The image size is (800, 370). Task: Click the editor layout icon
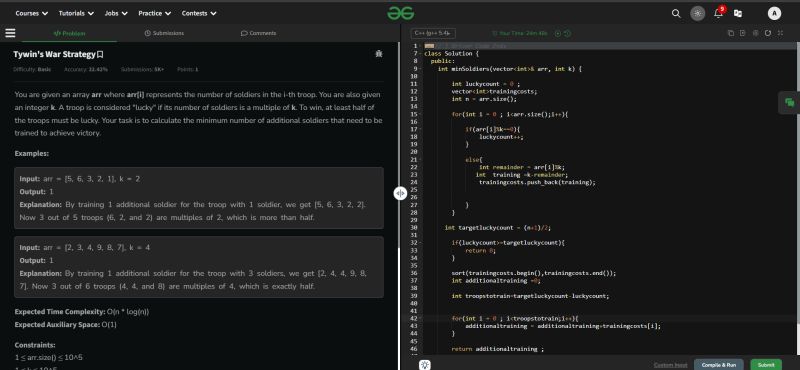[742, 33]
